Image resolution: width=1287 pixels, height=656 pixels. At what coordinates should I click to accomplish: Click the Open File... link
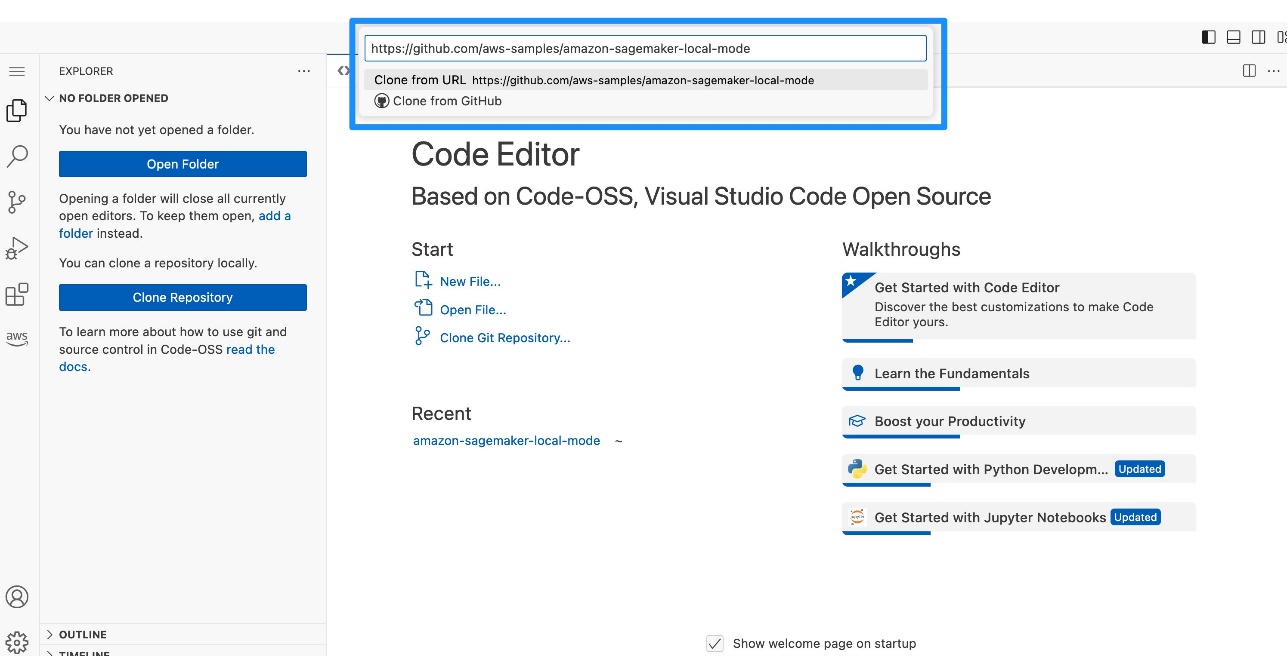point(473,310)
